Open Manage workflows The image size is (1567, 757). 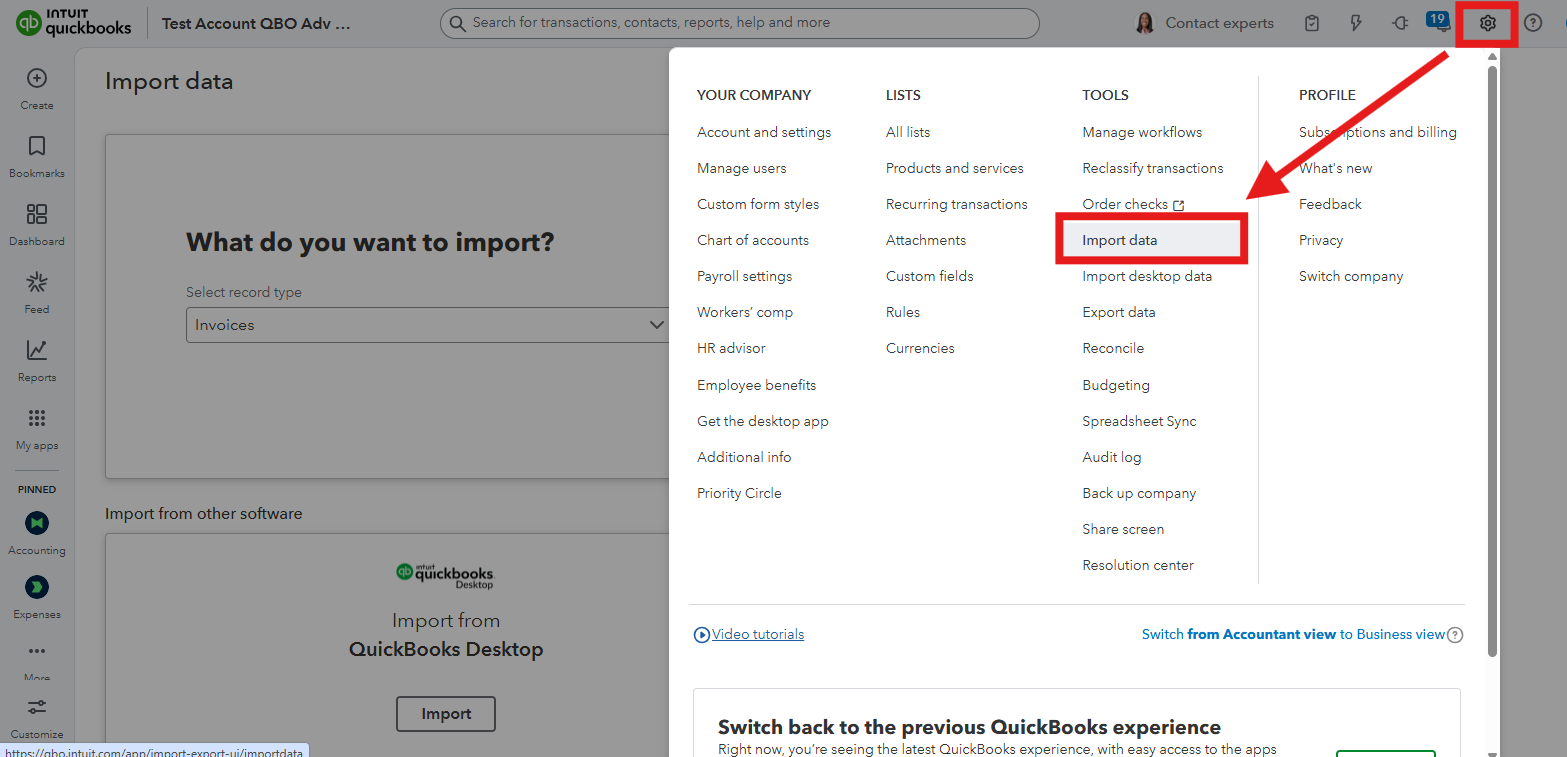click(x=1142, y=132)
